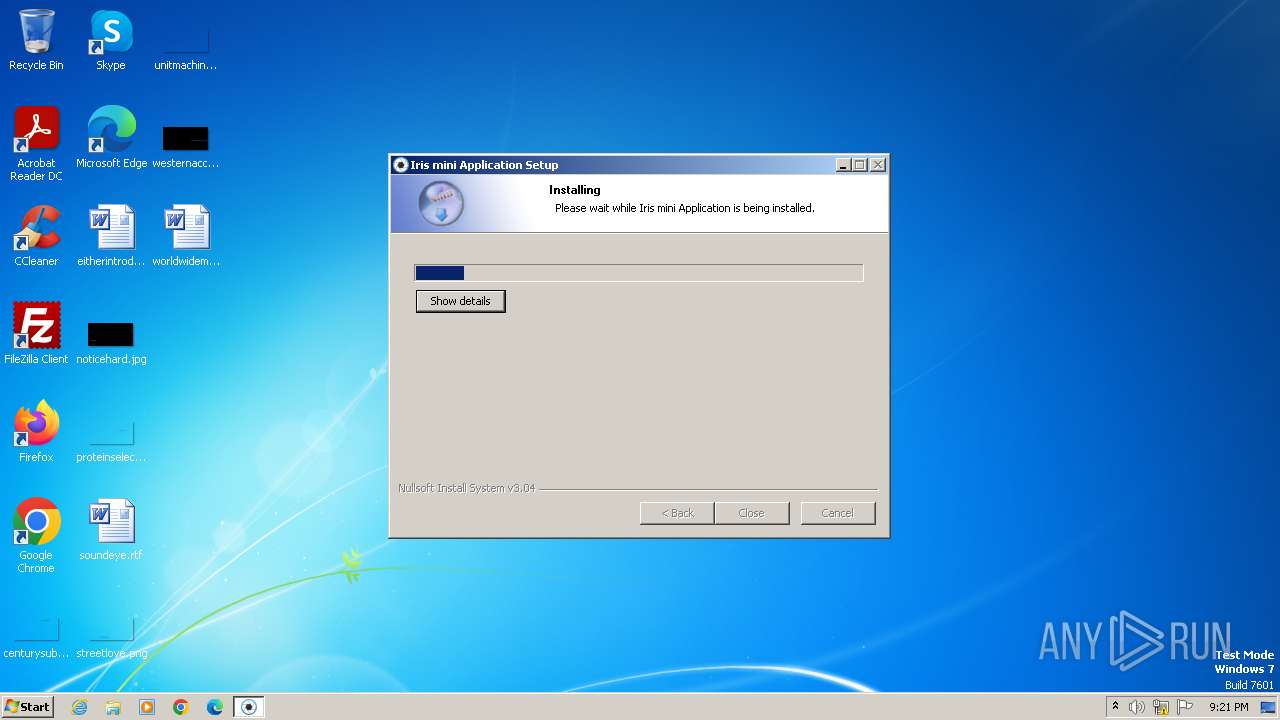Open Google Chrome desktop shortcut
Screen dimensions: 1280x720
[x=36, y=536]
